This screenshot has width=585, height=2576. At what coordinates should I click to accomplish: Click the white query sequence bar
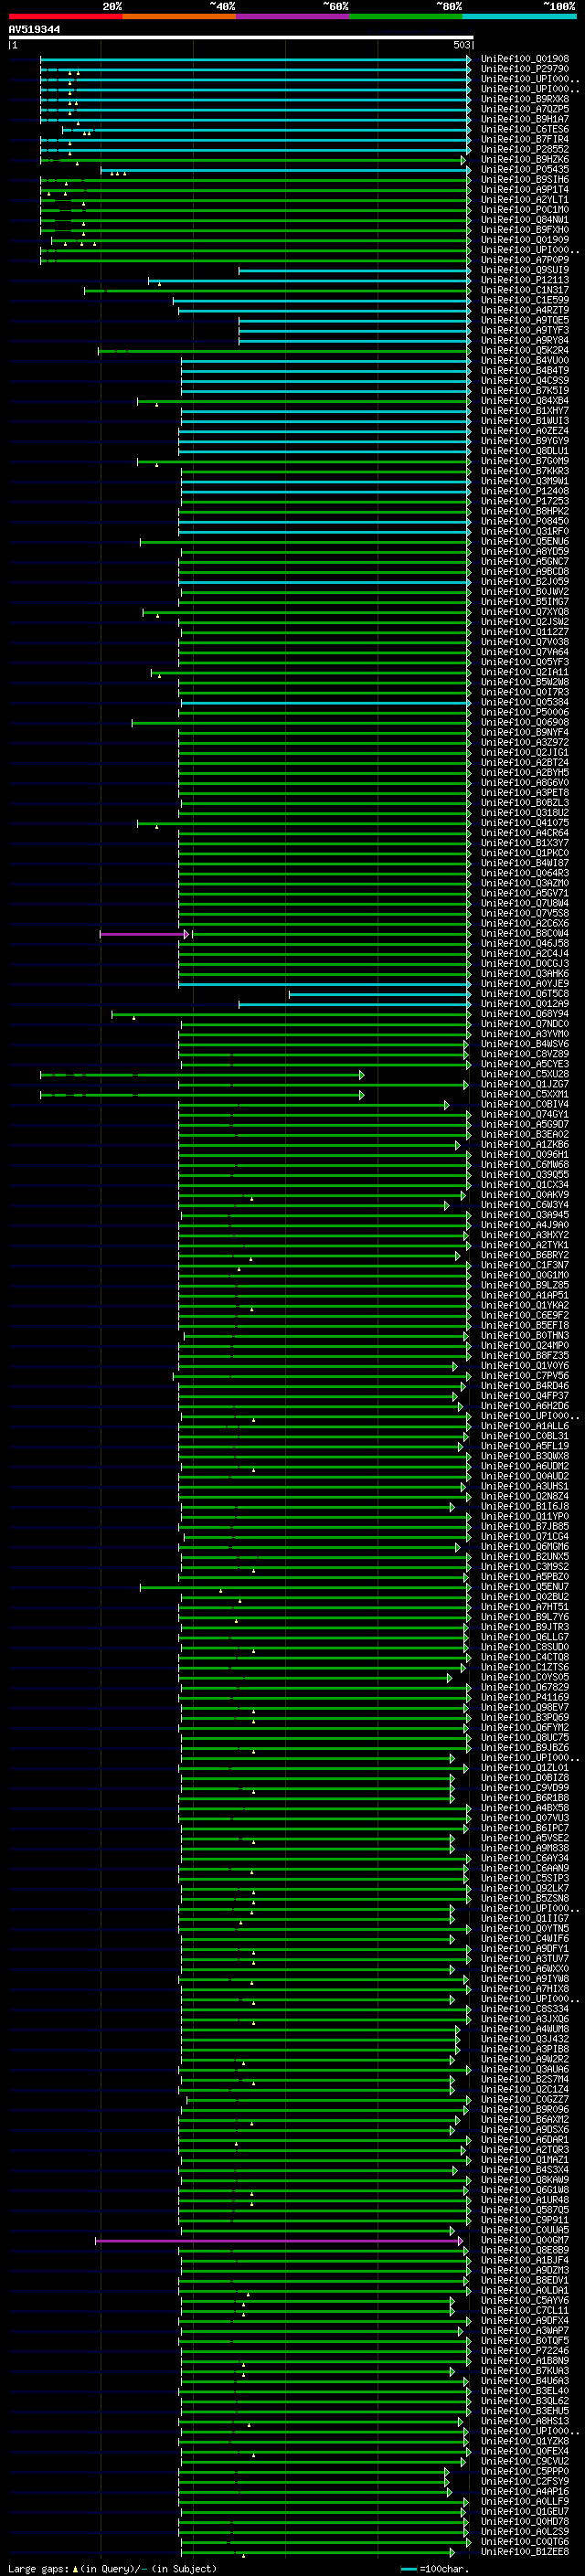241,38
